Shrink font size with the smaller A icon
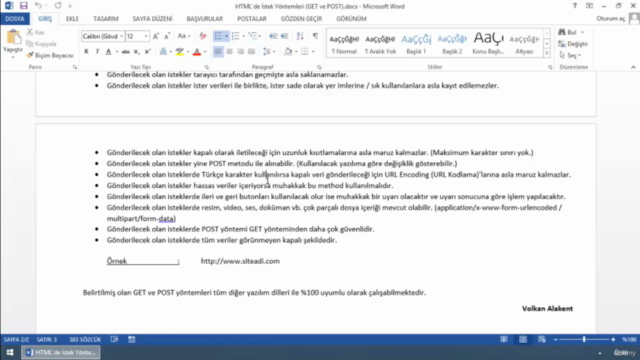Image resolution: width=640 pixels, height=360 pixels. coord(167,36)
